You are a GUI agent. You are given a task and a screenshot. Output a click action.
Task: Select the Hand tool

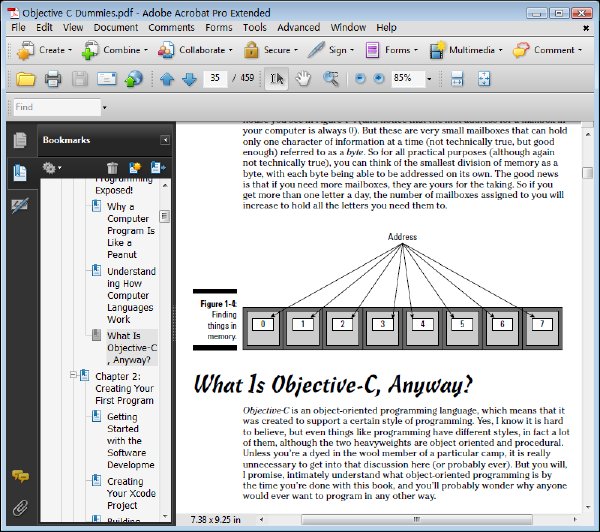(x=303, y=79)
